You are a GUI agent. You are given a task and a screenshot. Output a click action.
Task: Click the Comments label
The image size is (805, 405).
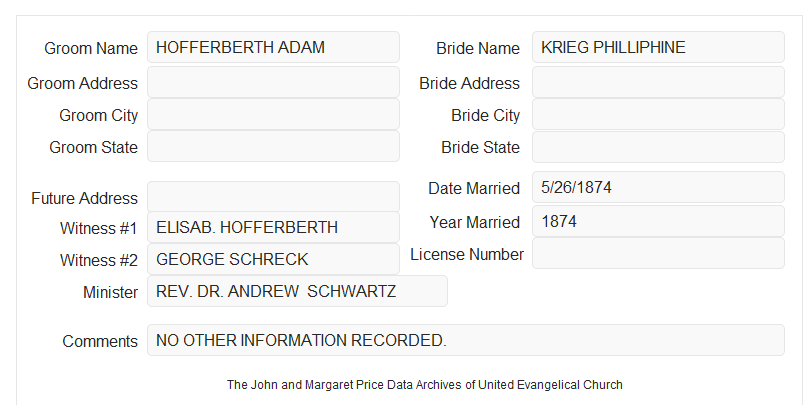tap(100, 341)
